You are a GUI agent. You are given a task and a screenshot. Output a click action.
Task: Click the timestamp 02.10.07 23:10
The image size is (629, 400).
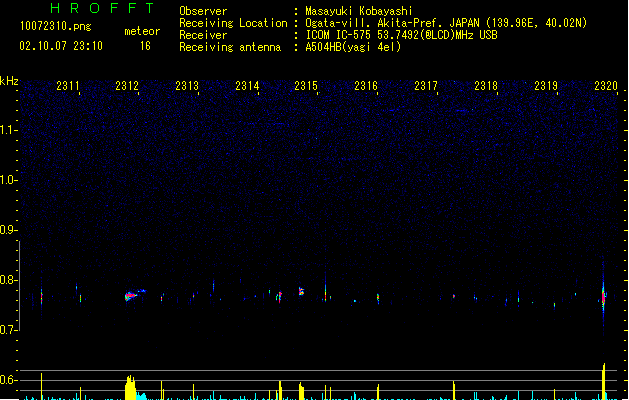click(61, 46)
